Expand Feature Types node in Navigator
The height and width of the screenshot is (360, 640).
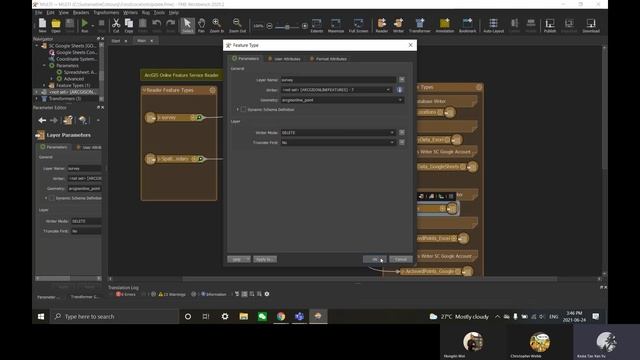tap(44, 85)
